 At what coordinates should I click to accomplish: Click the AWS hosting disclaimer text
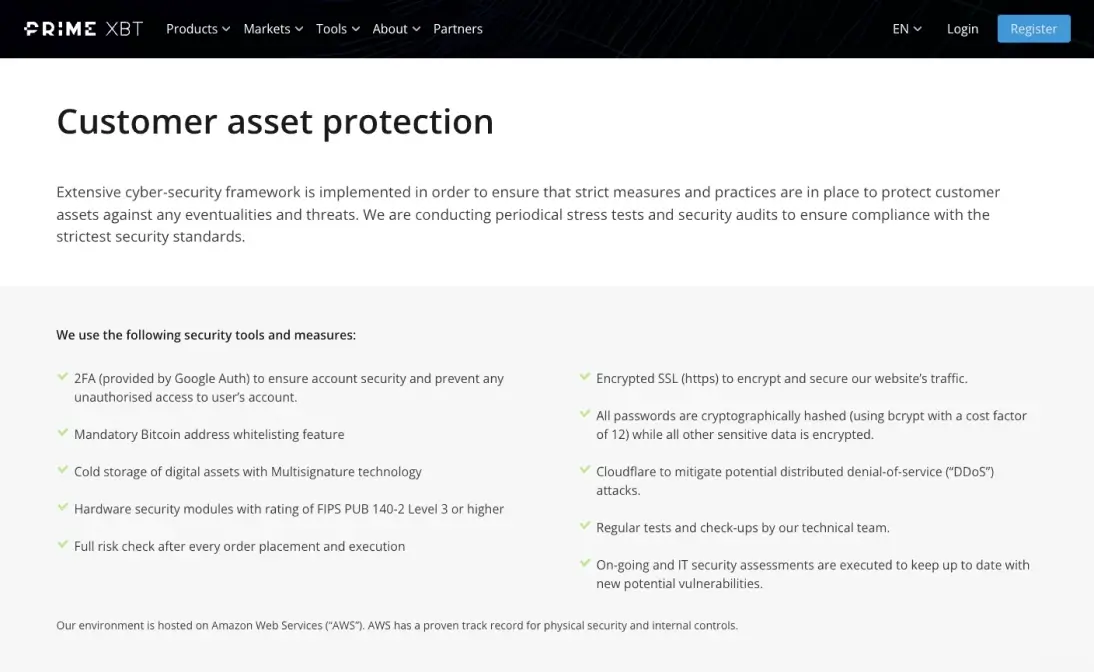(396, 625)
